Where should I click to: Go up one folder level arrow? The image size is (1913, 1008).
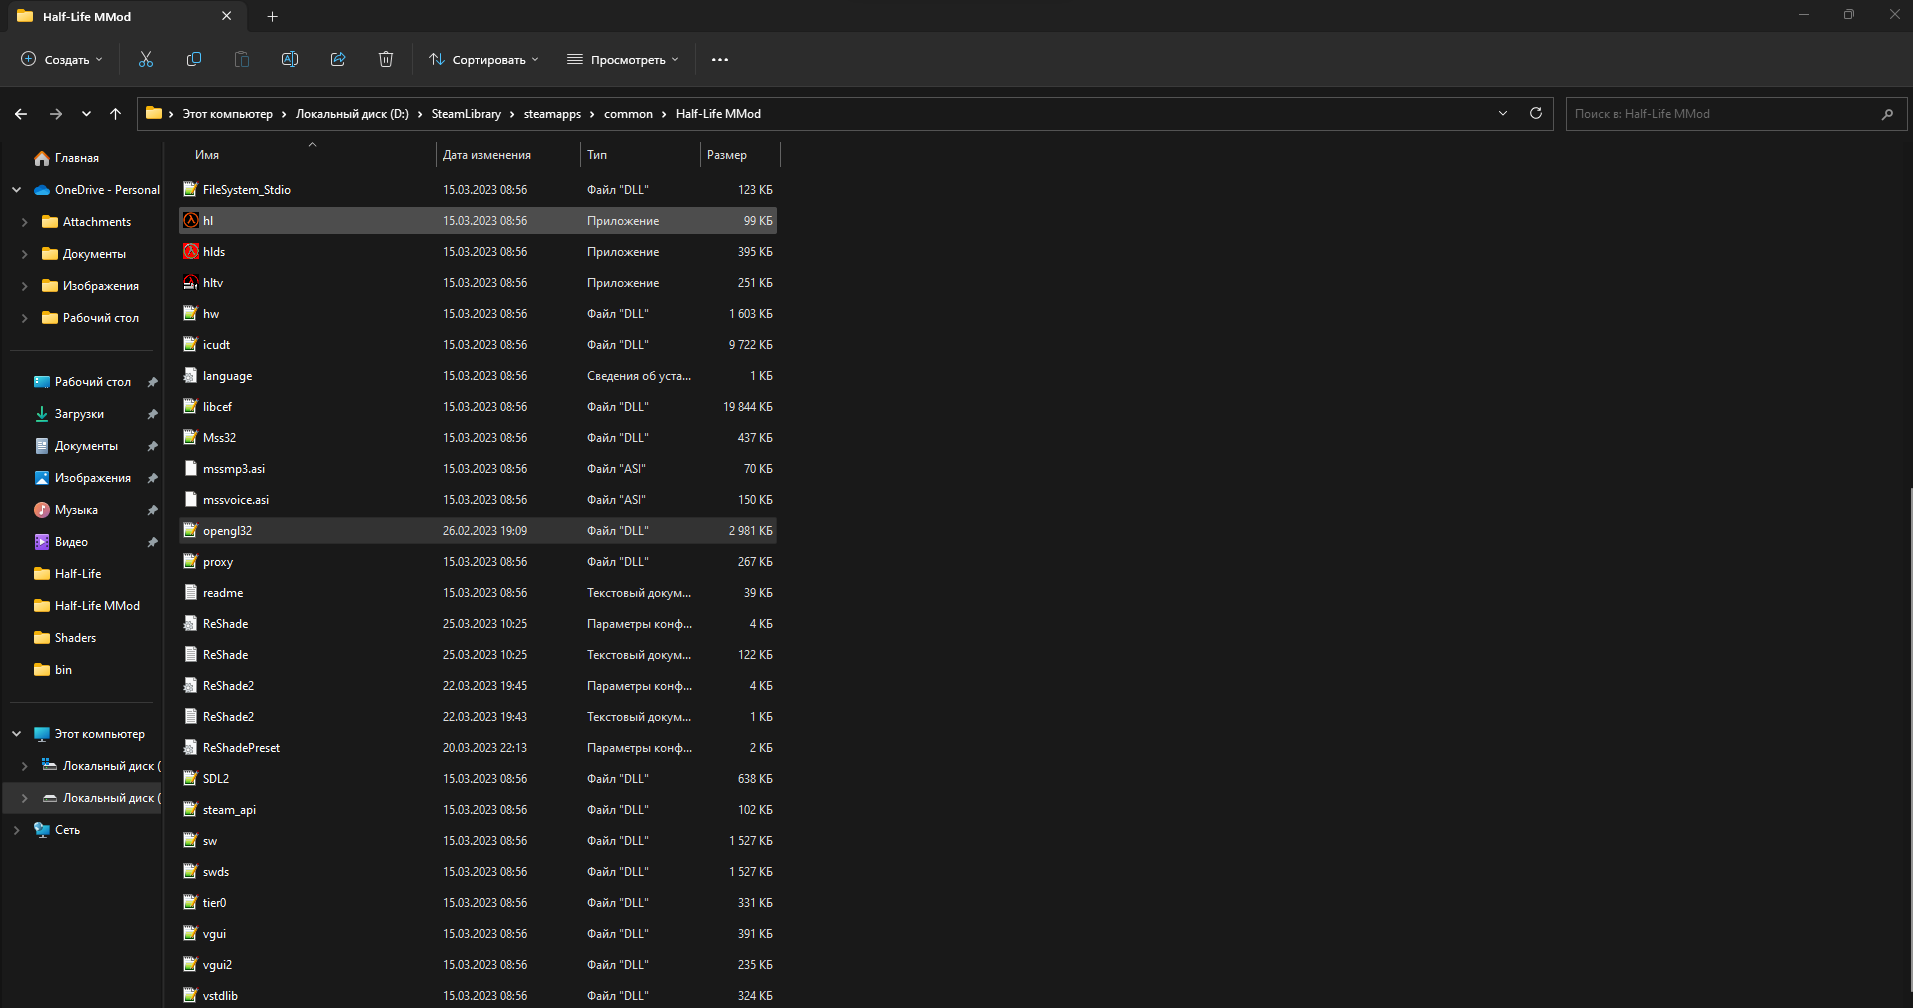tap(116, 114)
